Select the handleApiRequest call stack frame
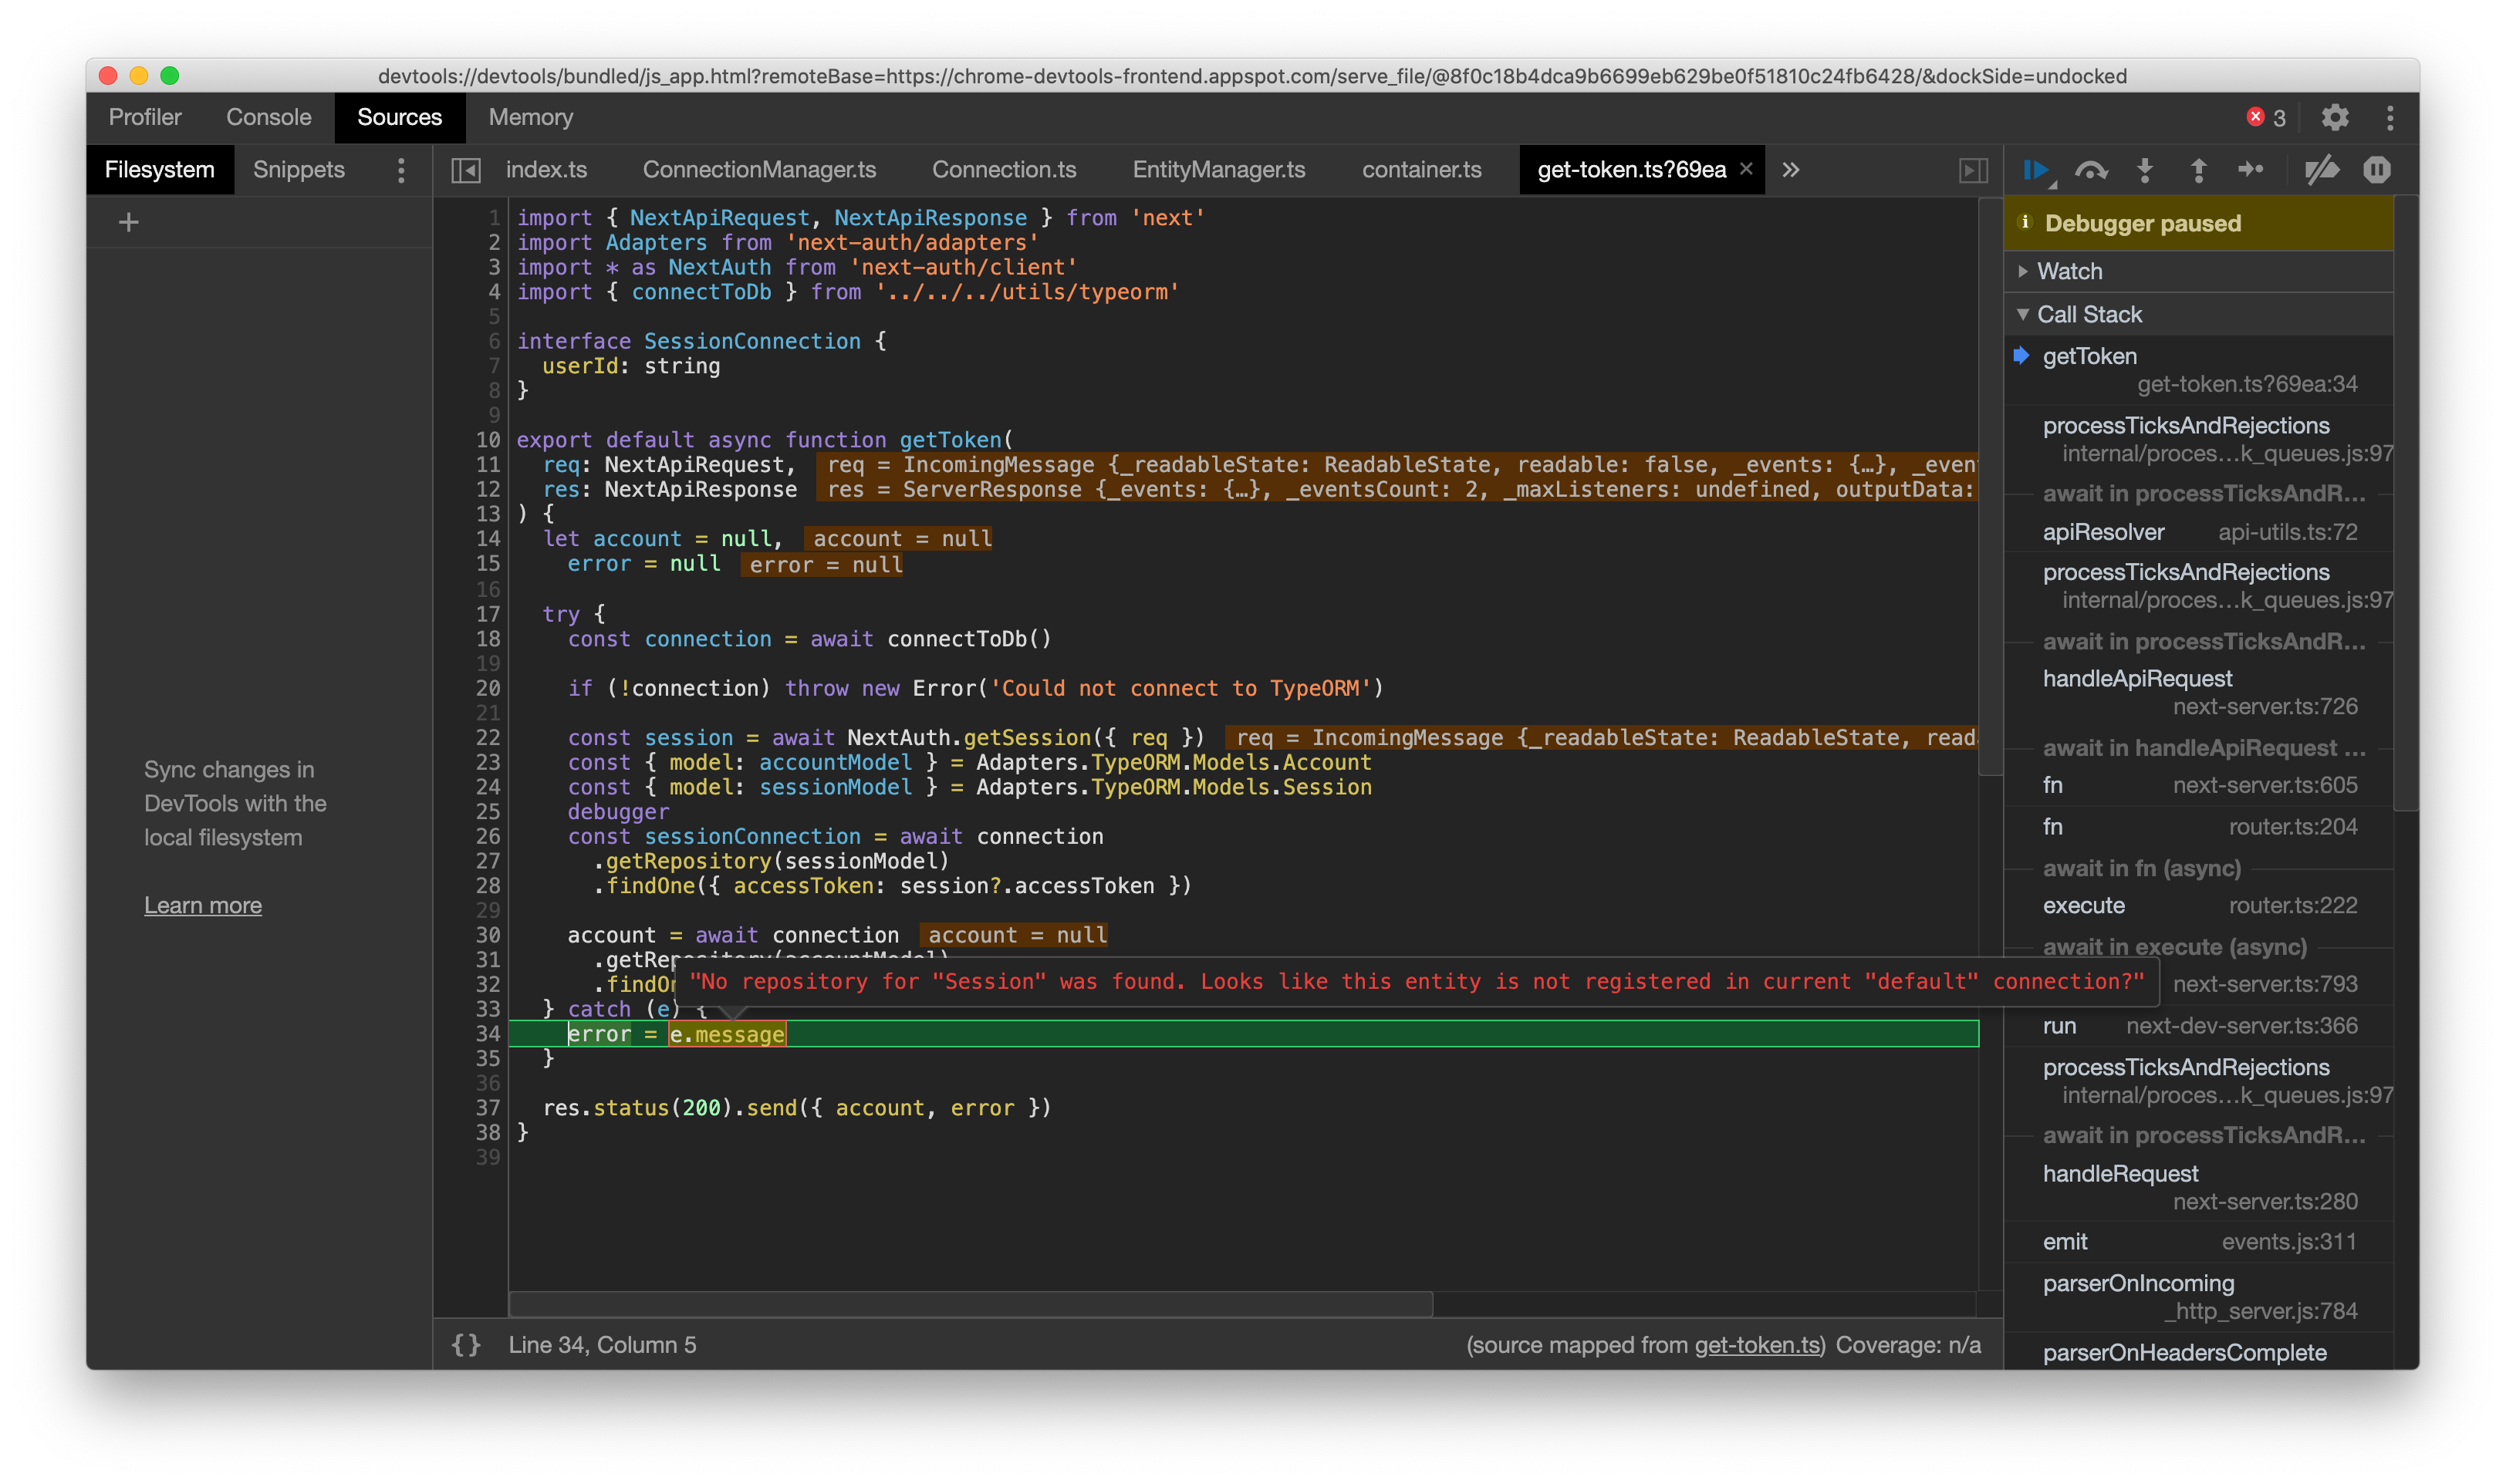Viewport: 2506px width, 1484px height. (x=2199, y=692)
